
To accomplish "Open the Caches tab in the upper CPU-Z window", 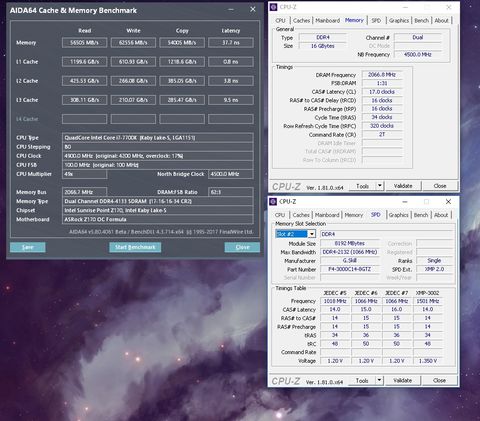I will pos(301,21).
